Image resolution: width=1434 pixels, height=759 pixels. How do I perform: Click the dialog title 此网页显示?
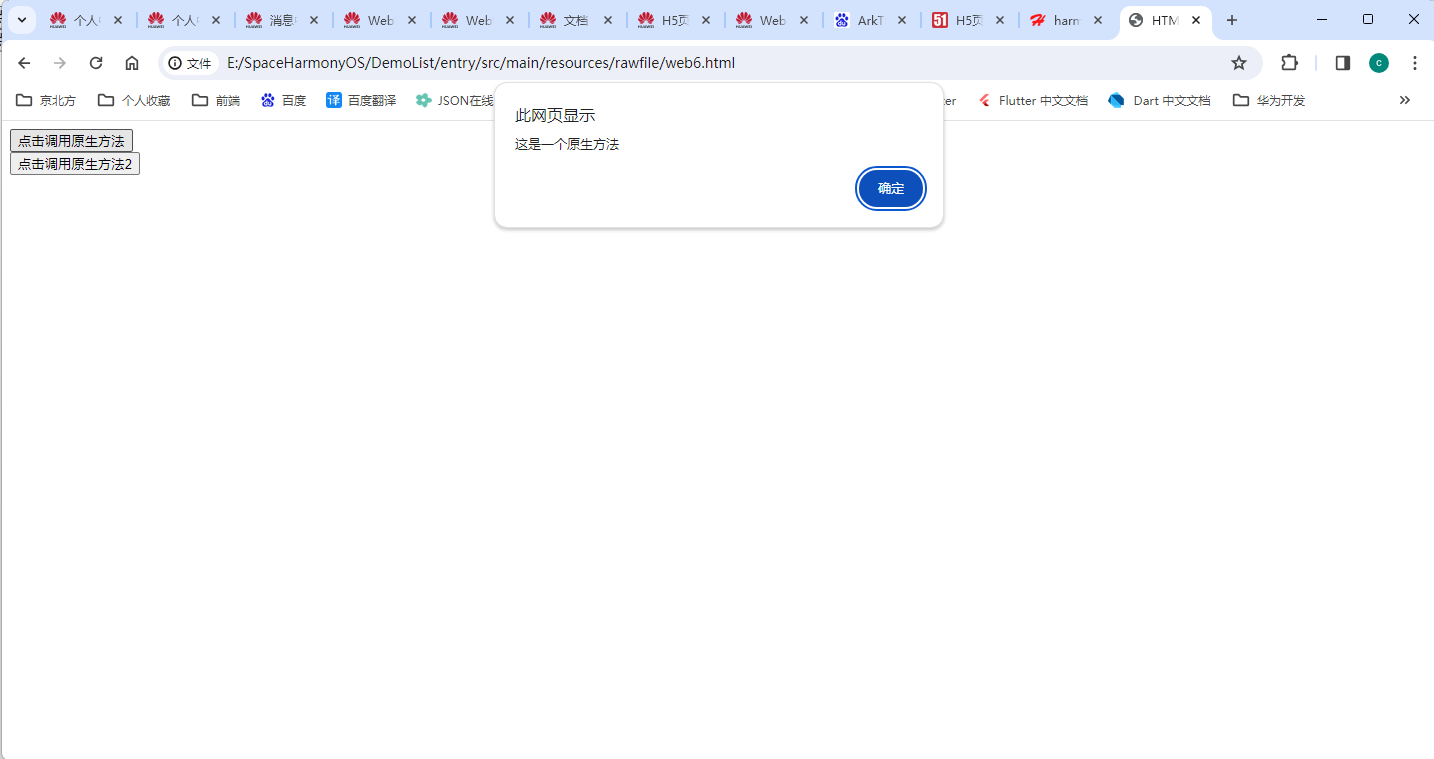point(555,116)
